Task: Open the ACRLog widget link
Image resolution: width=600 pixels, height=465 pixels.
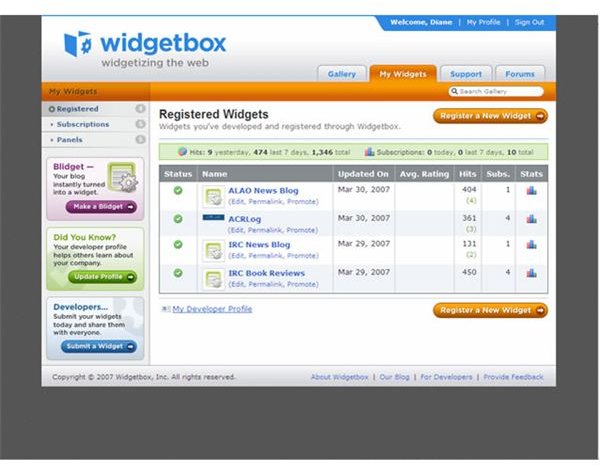Action: pos(245,219)
